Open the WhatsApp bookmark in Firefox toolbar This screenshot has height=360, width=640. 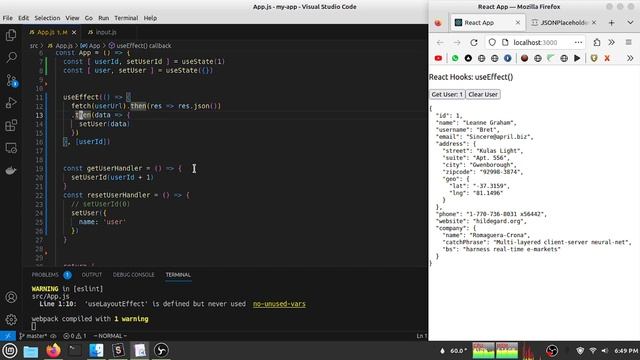pos(455,58)
